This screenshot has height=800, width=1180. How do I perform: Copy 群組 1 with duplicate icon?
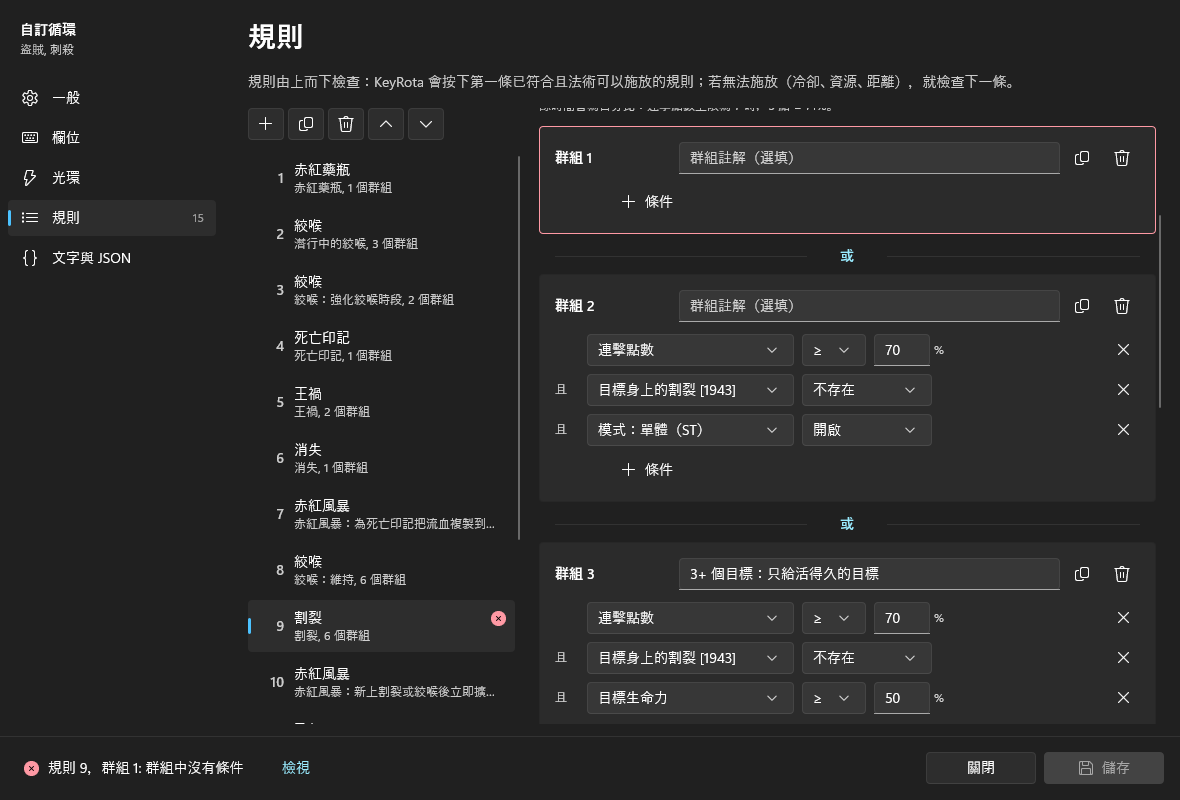[x=1081, y=158]
